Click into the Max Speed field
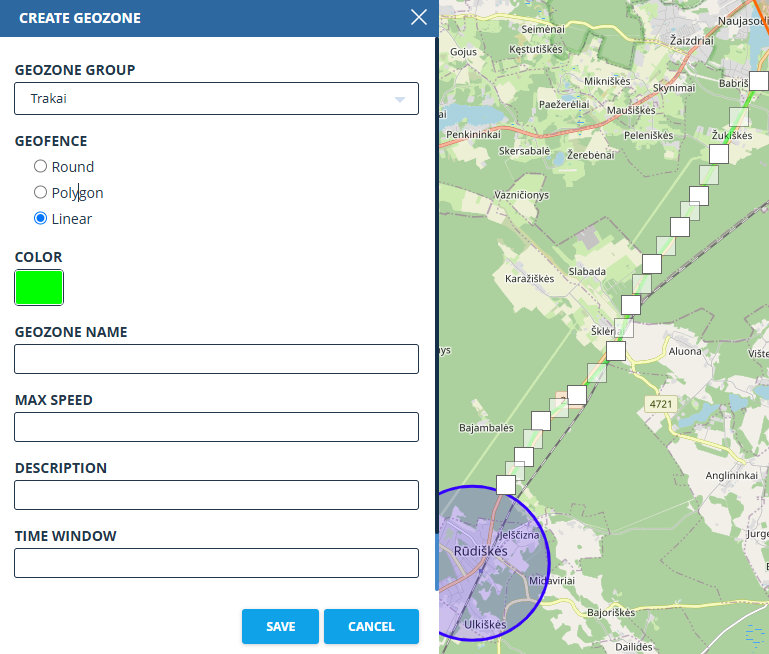The width and height of the screenshot is (769, 654). 216,427
